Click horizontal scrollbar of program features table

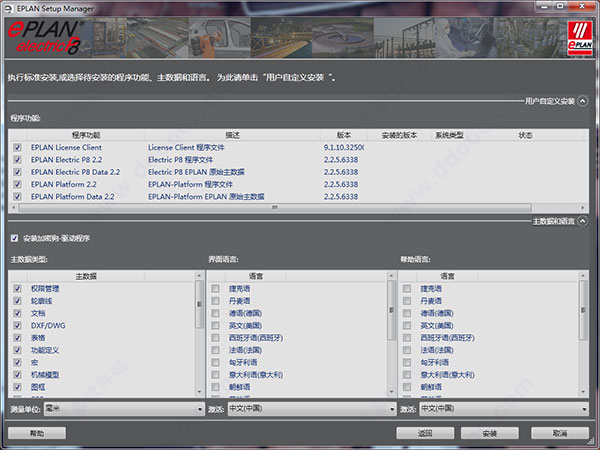275,207
